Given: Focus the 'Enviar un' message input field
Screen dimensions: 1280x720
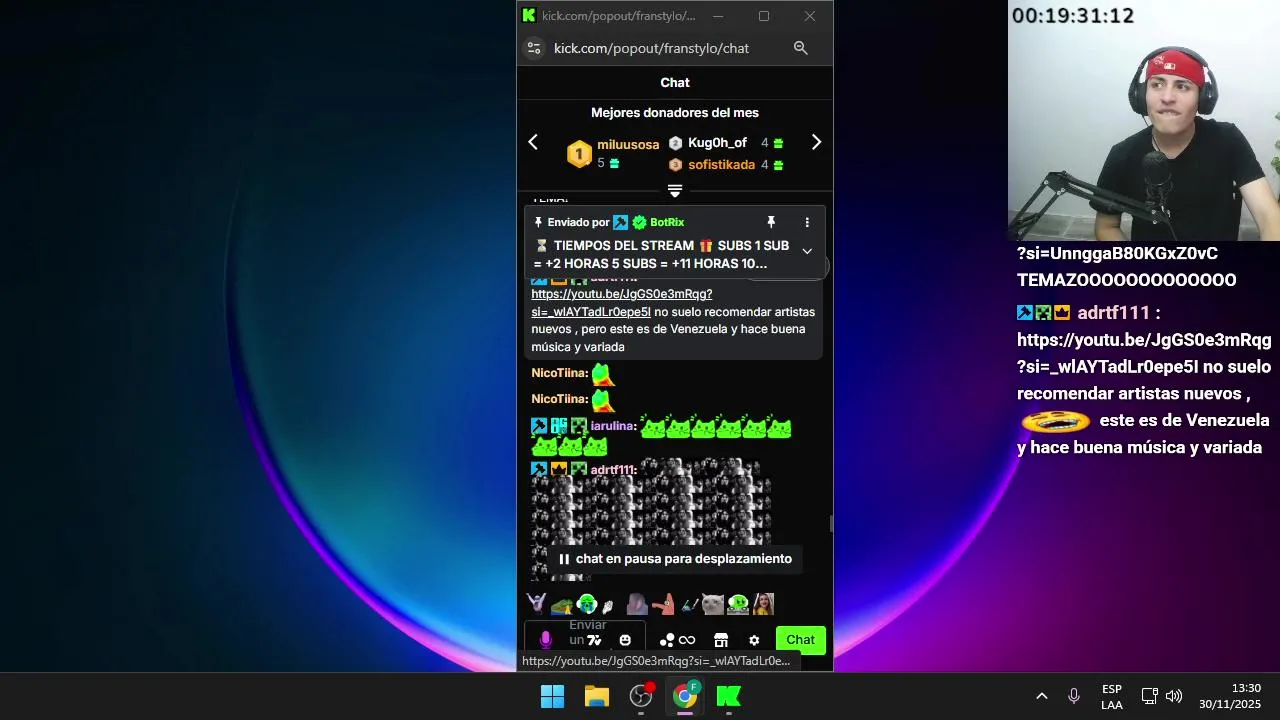Looking at the screenshot, I should click(585, 637).
